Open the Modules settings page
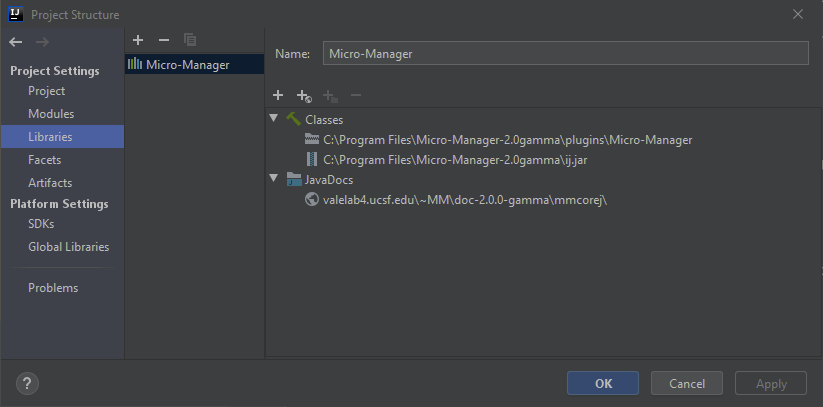 51,114
